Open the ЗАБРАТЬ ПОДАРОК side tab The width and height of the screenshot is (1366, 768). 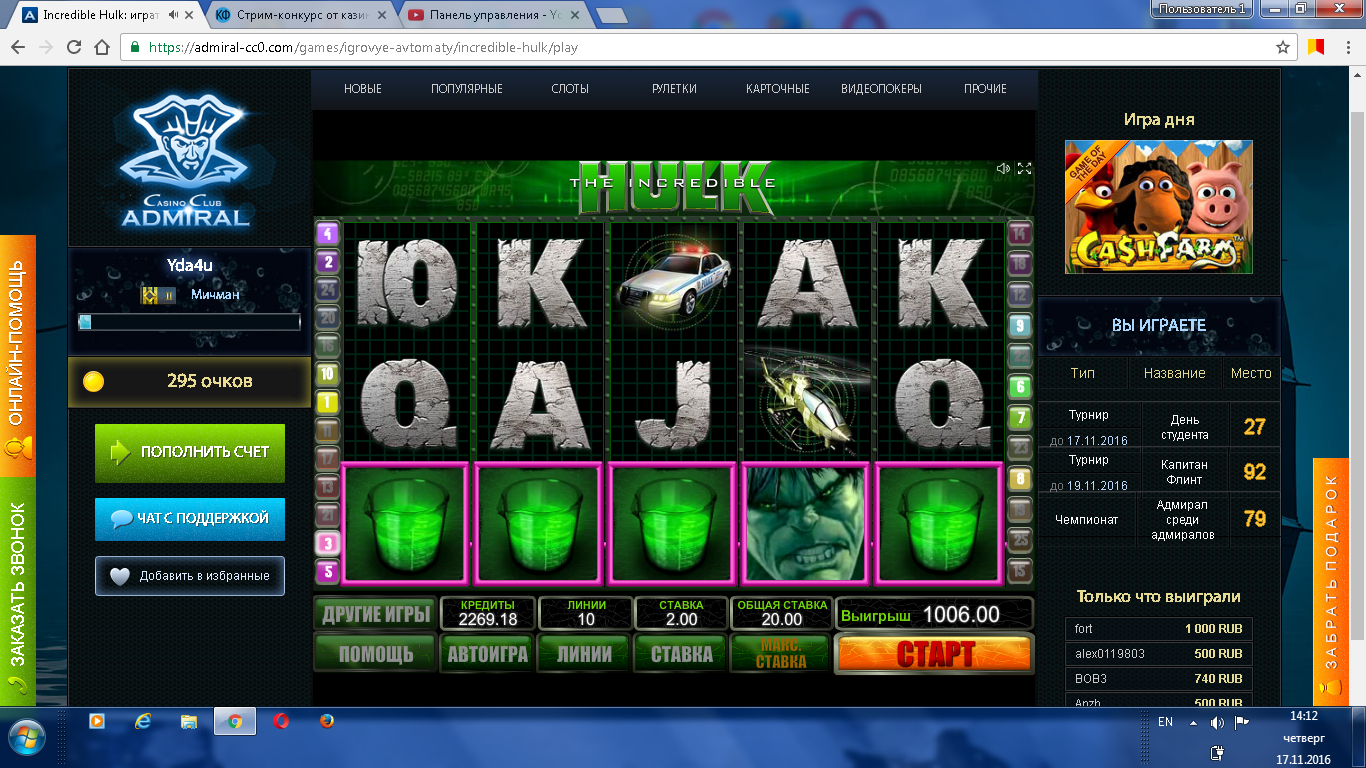click(1331, 582)
